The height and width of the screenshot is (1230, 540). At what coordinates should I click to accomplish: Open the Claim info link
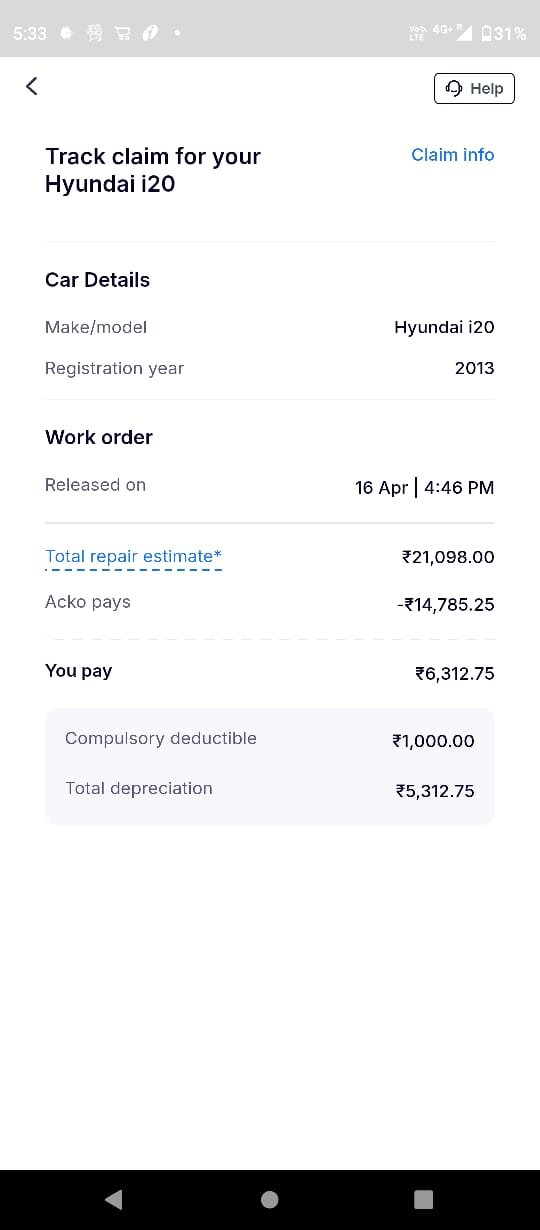(453, 155)
